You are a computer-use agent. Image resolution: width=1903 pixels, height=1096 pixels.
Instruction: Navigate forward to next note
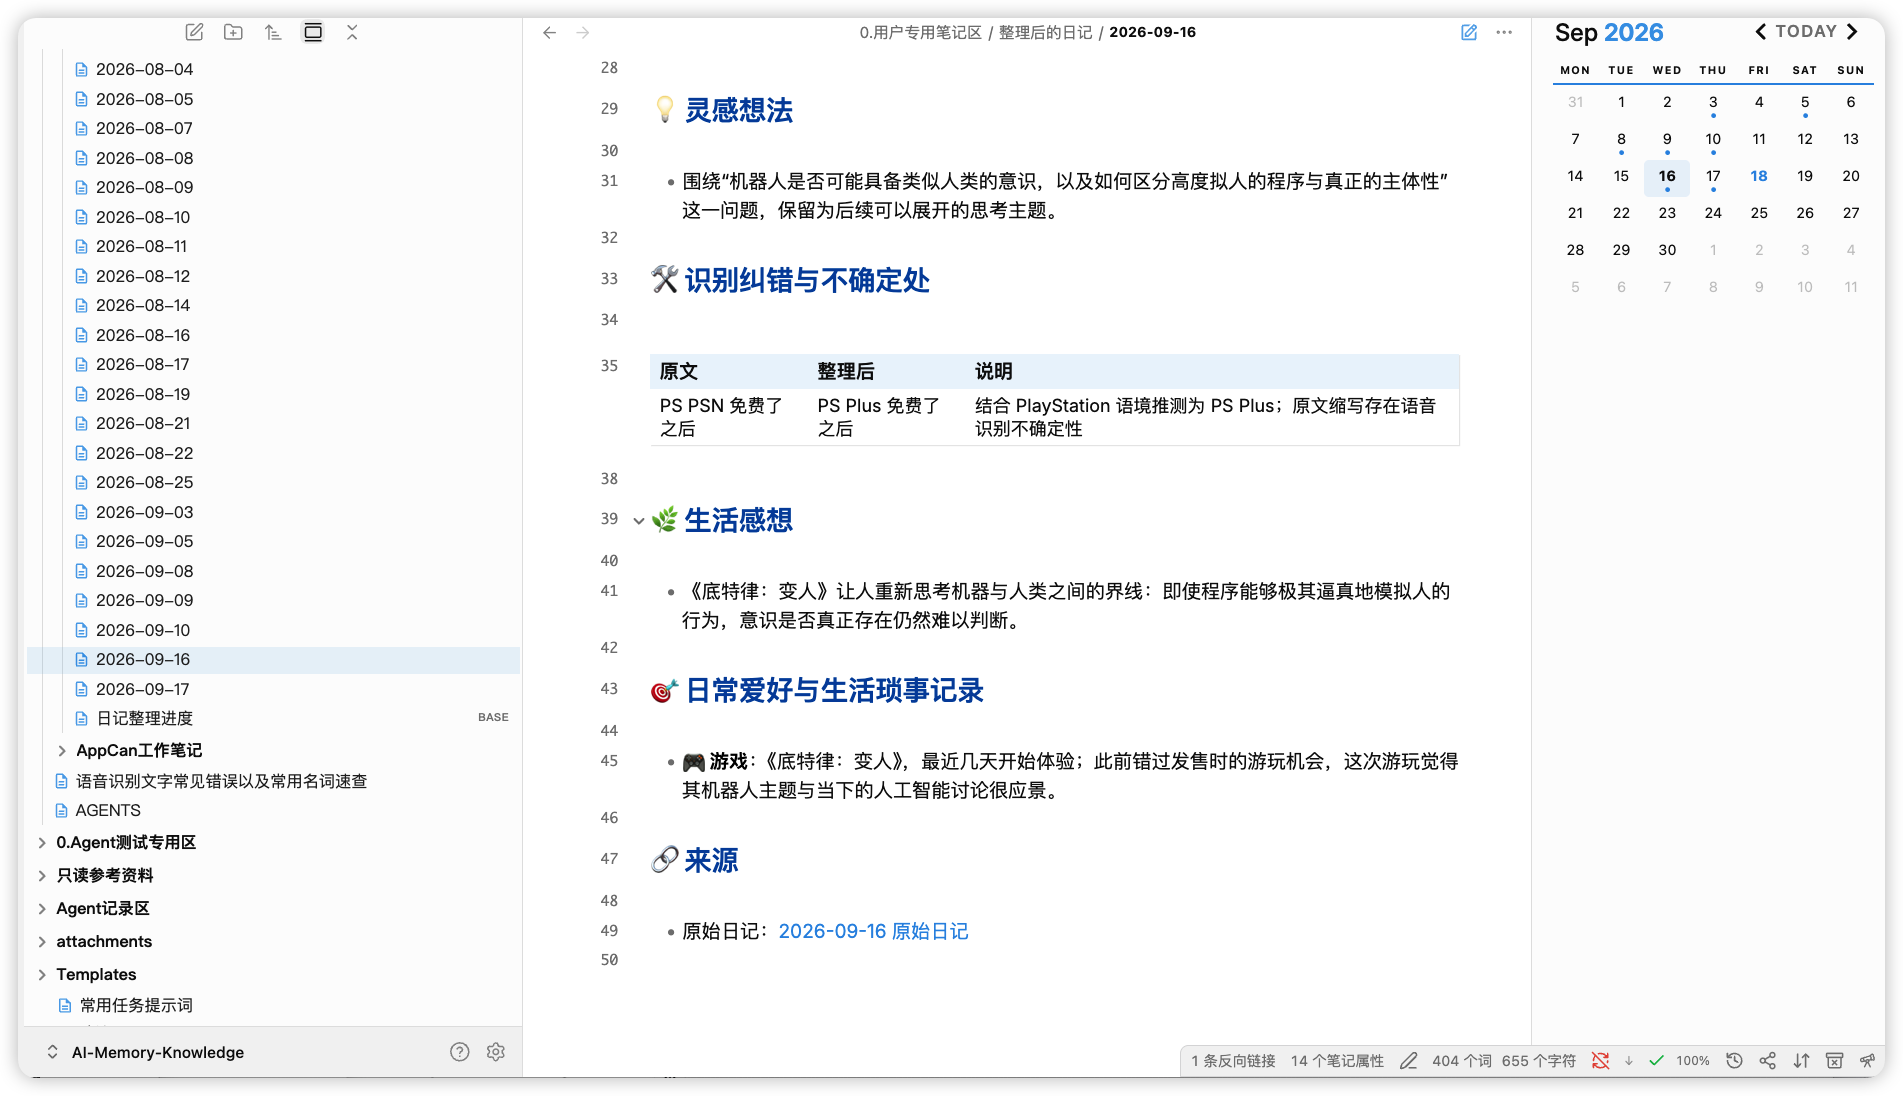583,32
